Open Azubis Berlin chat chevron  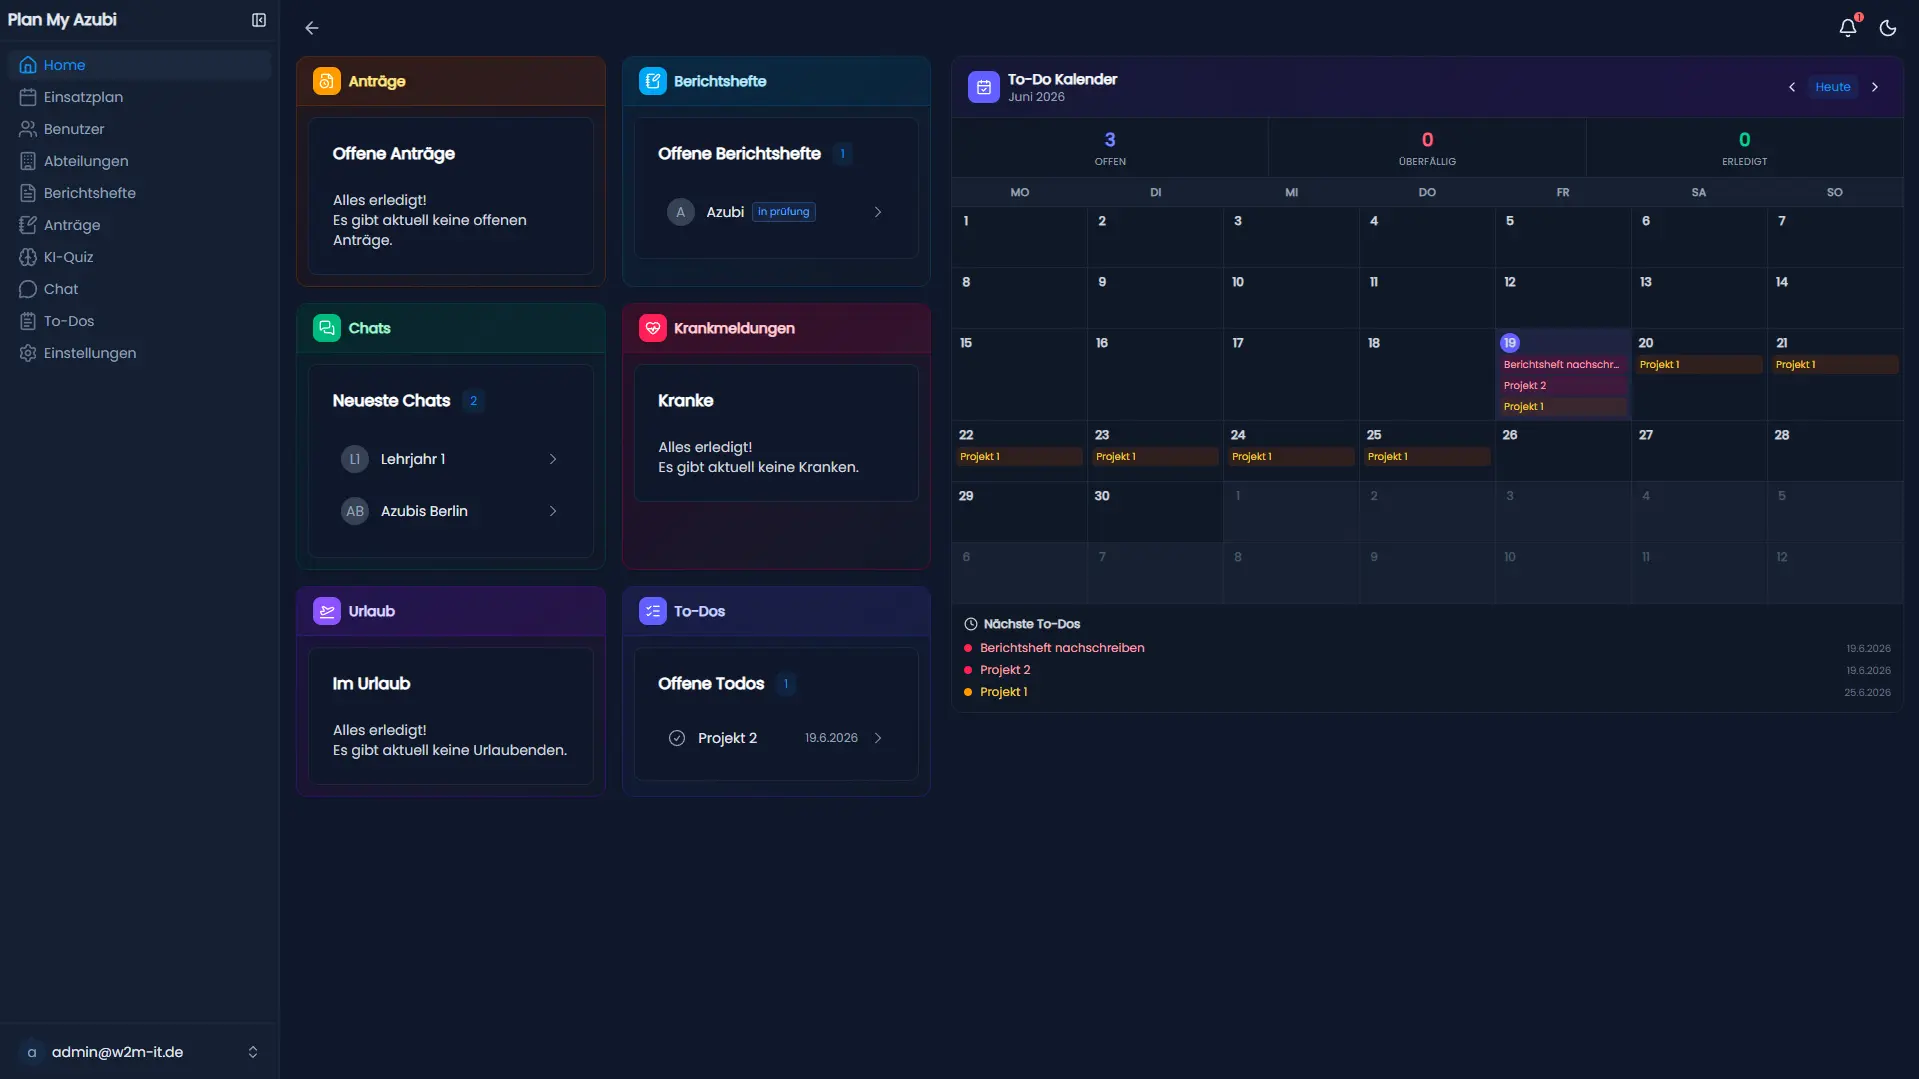(x=553, y=511)
